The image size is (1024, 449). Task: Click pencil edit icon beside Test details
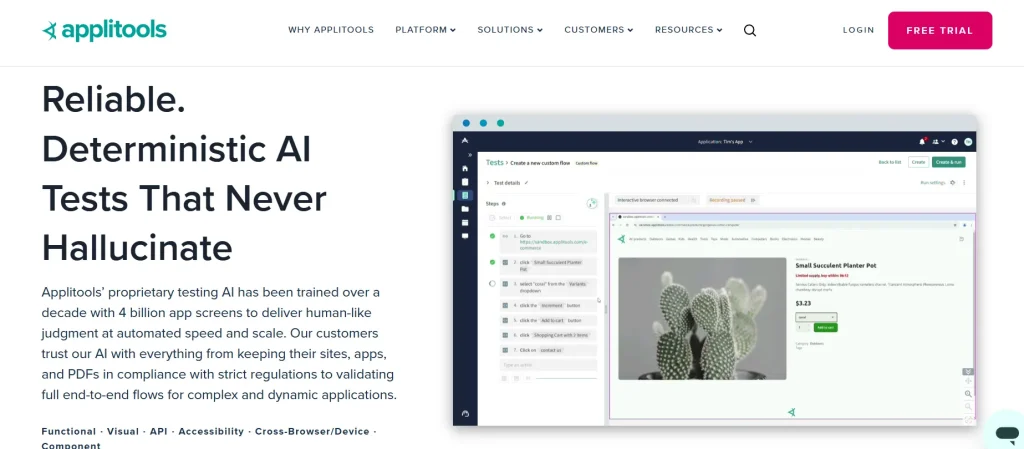point(526,183)
